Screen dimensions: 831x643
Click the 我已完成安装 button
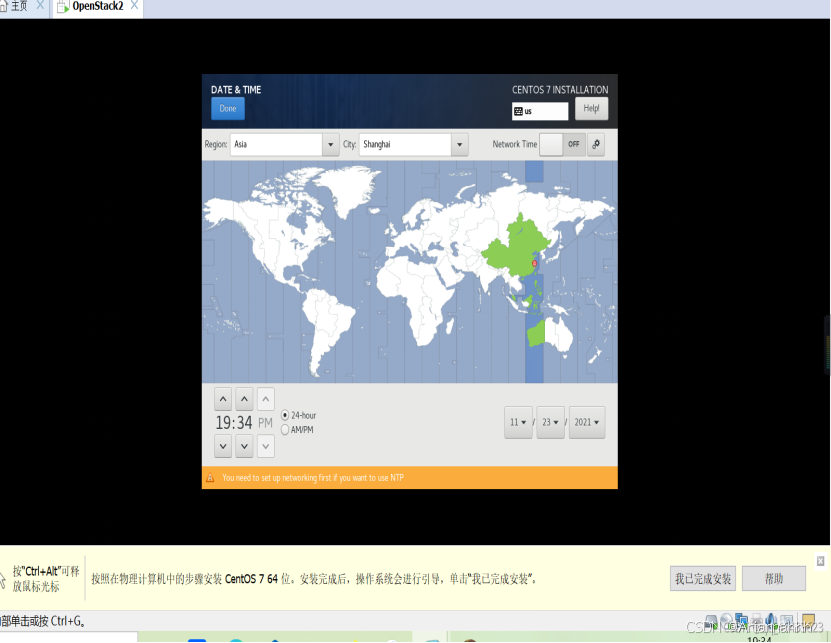[703, 578]
